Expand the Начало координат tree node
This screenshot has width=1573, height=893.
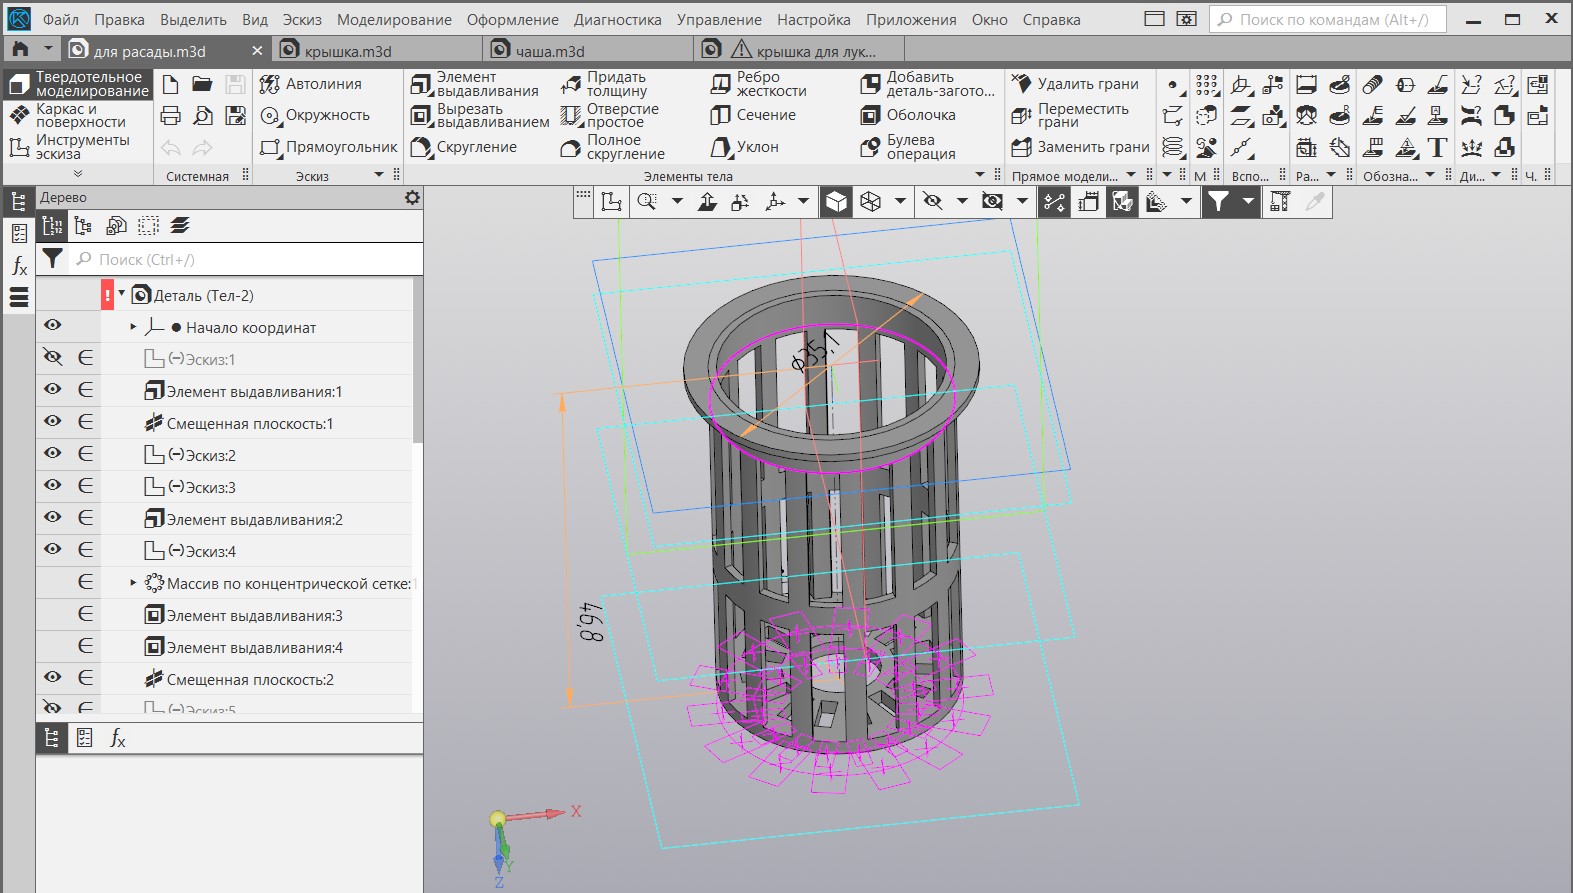coord(133,327)
